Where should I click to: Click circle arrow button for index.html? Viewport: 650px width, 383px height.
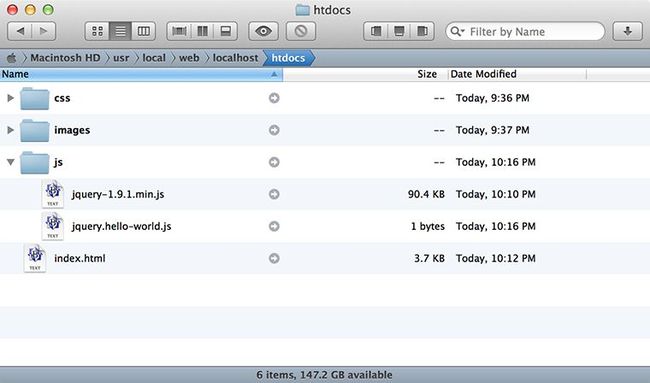274,258
